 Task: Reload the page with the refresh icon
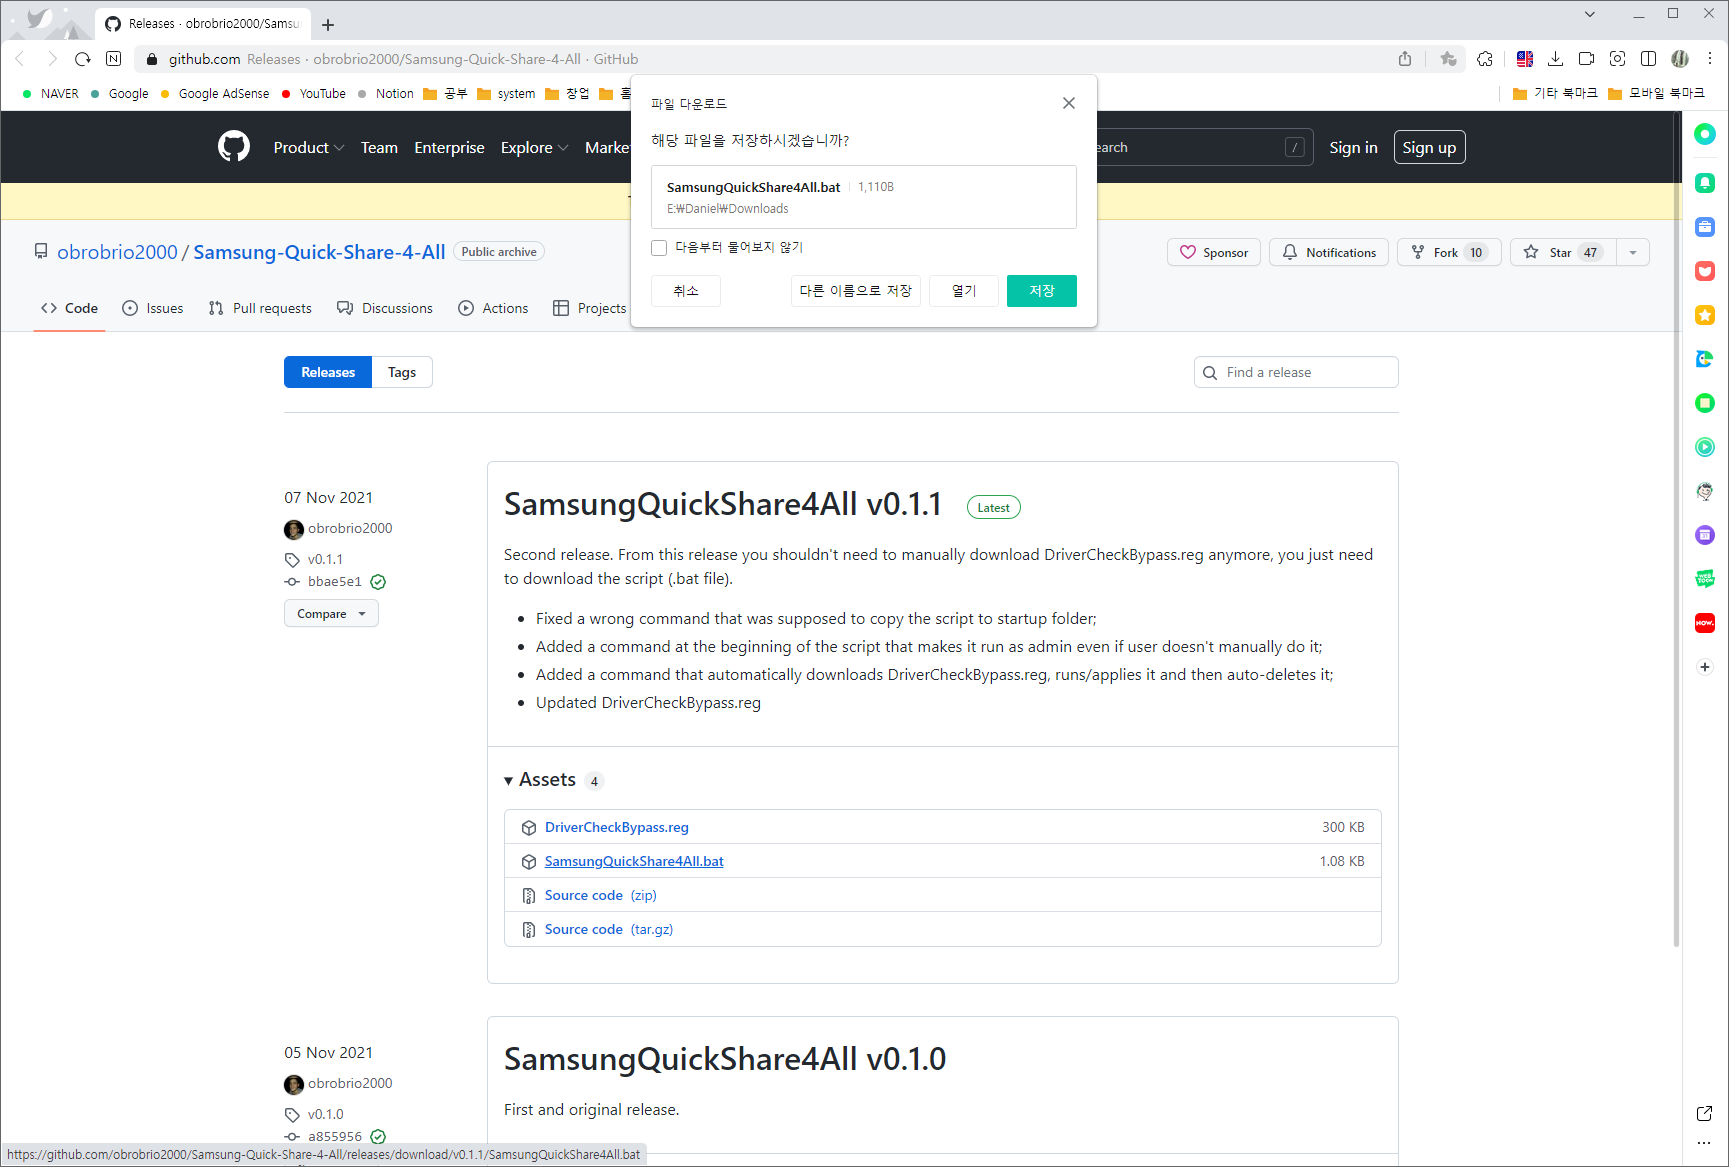pyautogui.click(x=83, y=59)
